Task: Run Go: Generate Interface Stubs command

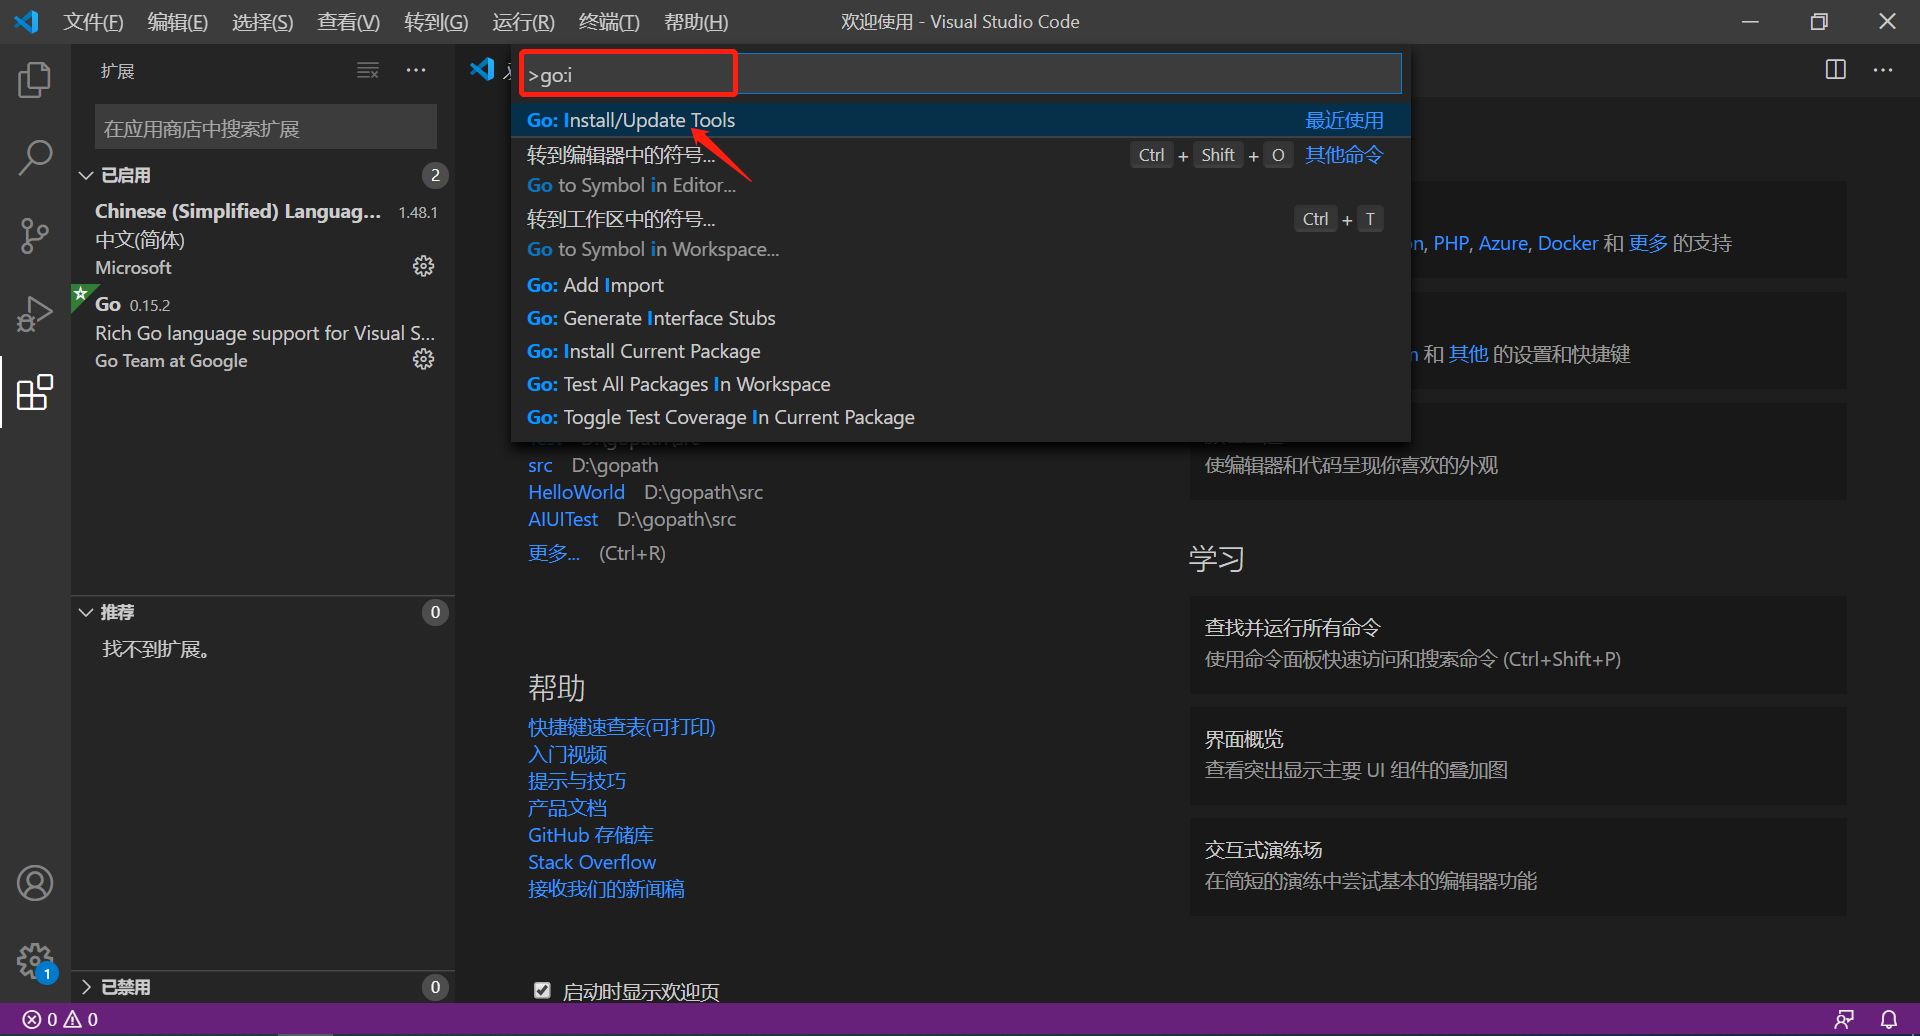Action: (x=961, y=318)
